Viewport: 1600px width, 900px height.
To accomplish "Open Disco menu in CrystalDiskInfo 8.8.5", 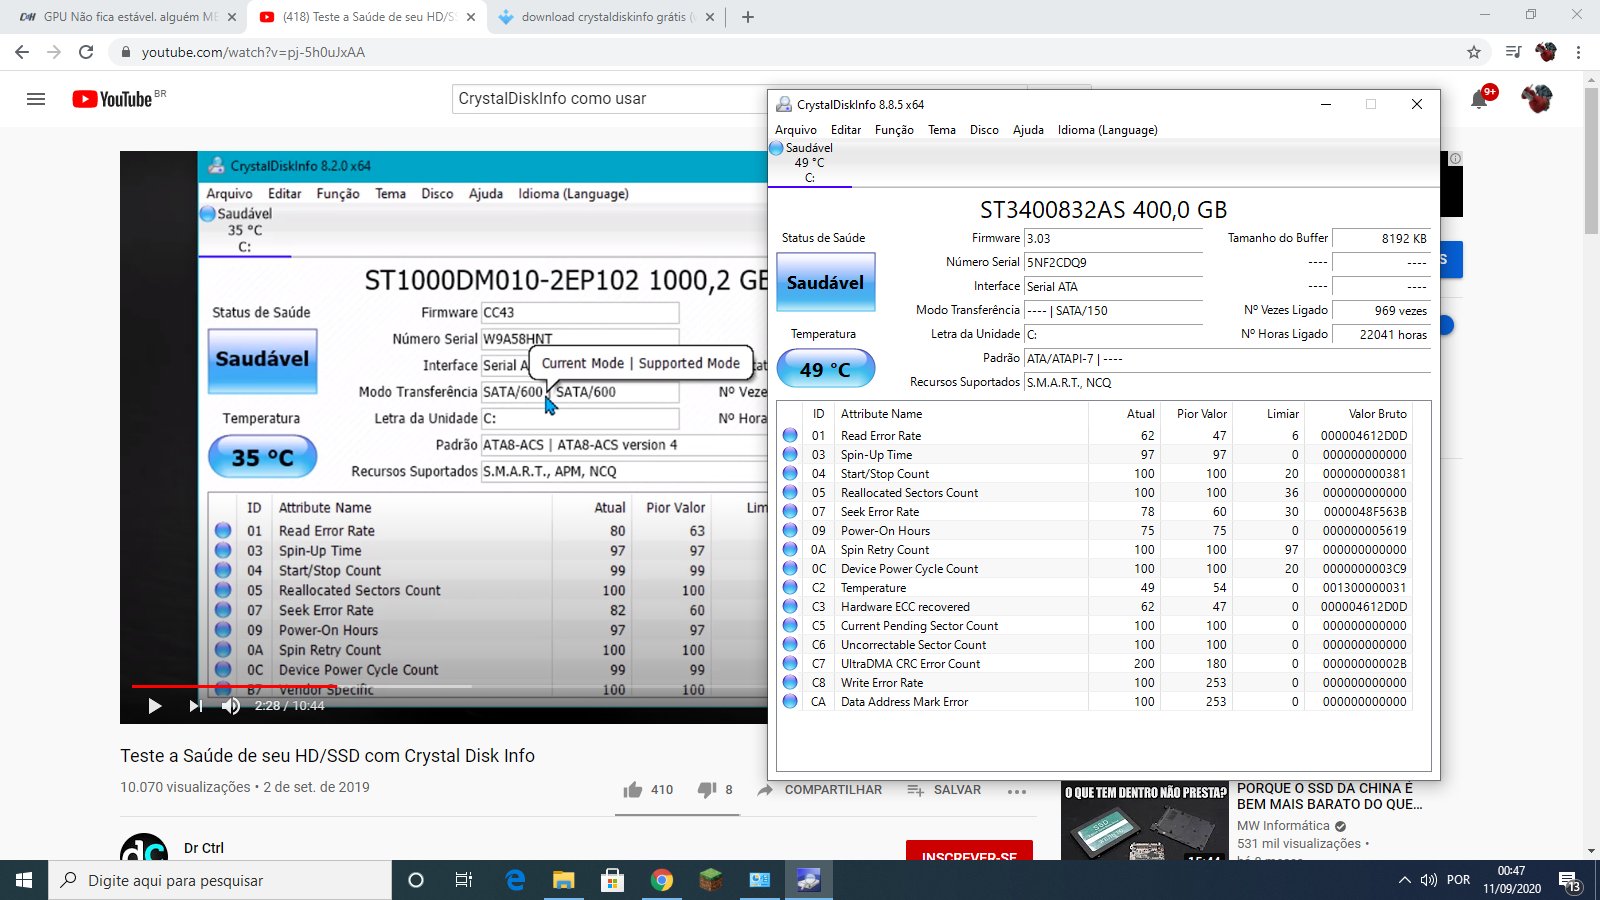I will point(984,130).
